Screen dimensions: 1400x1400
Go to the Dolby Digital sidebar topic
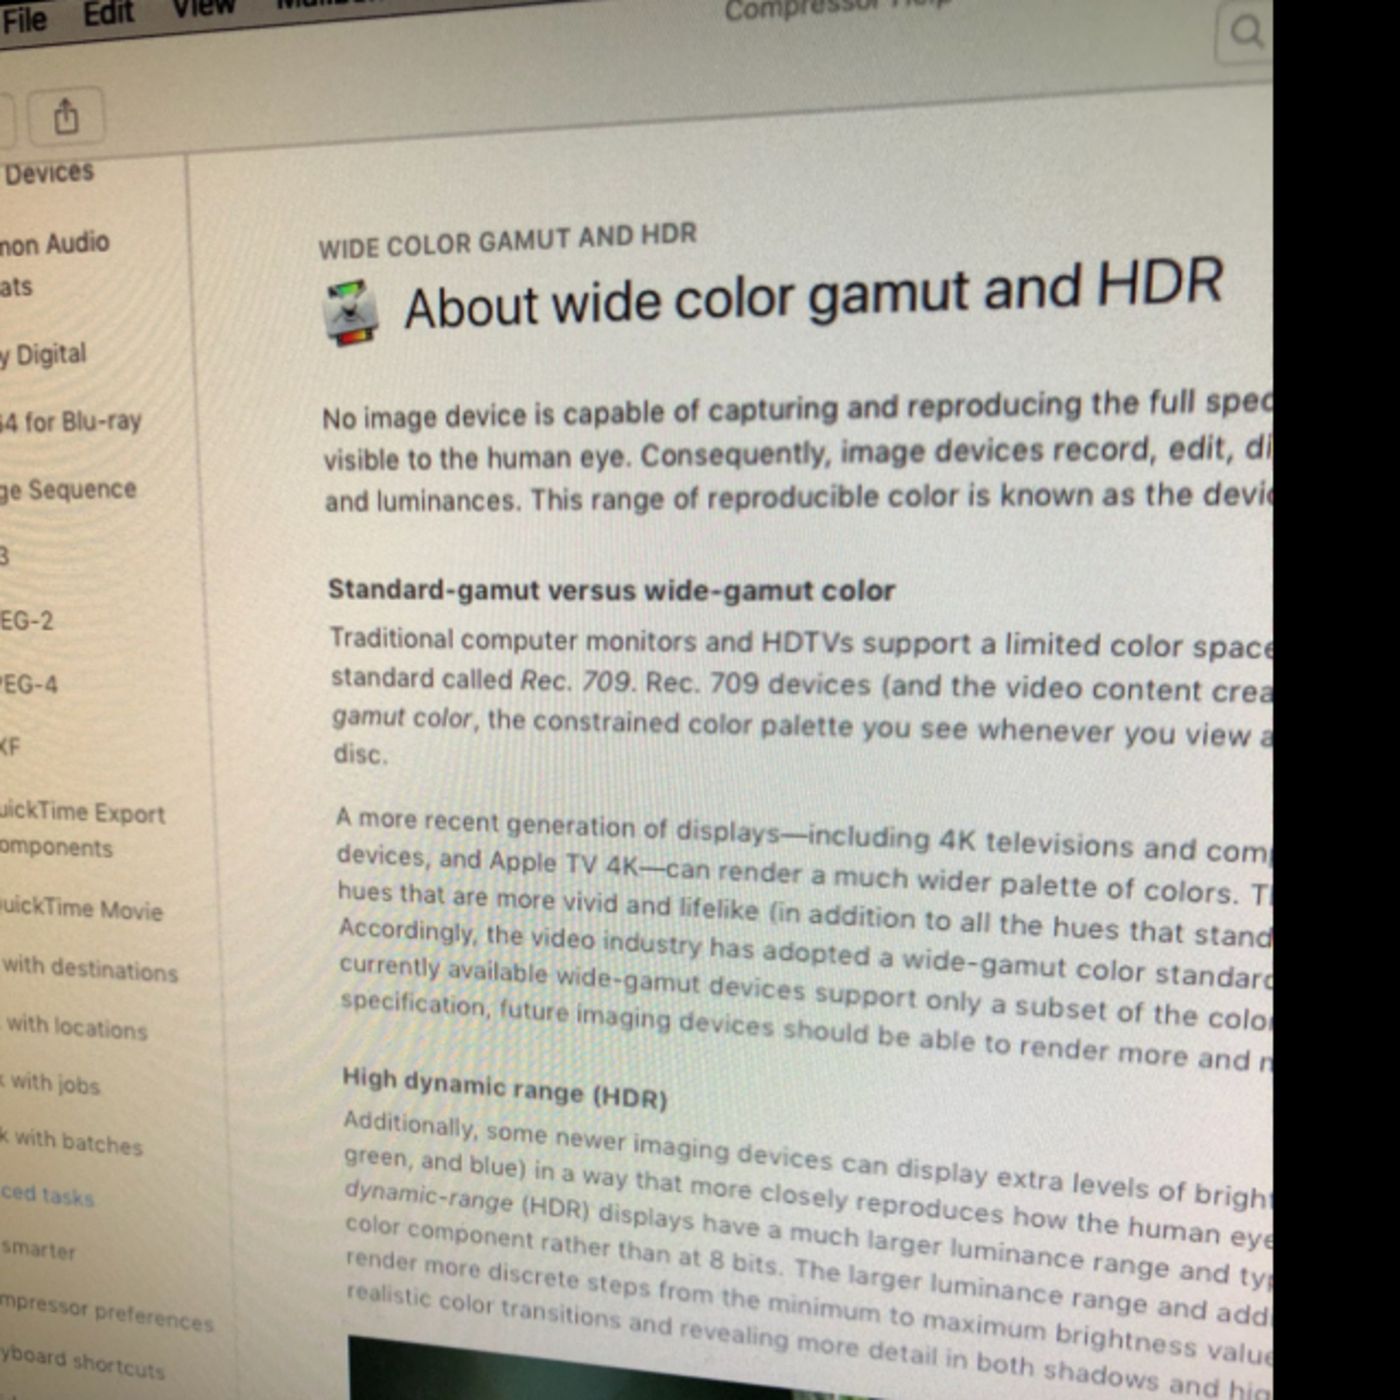[x=45, y=354]
